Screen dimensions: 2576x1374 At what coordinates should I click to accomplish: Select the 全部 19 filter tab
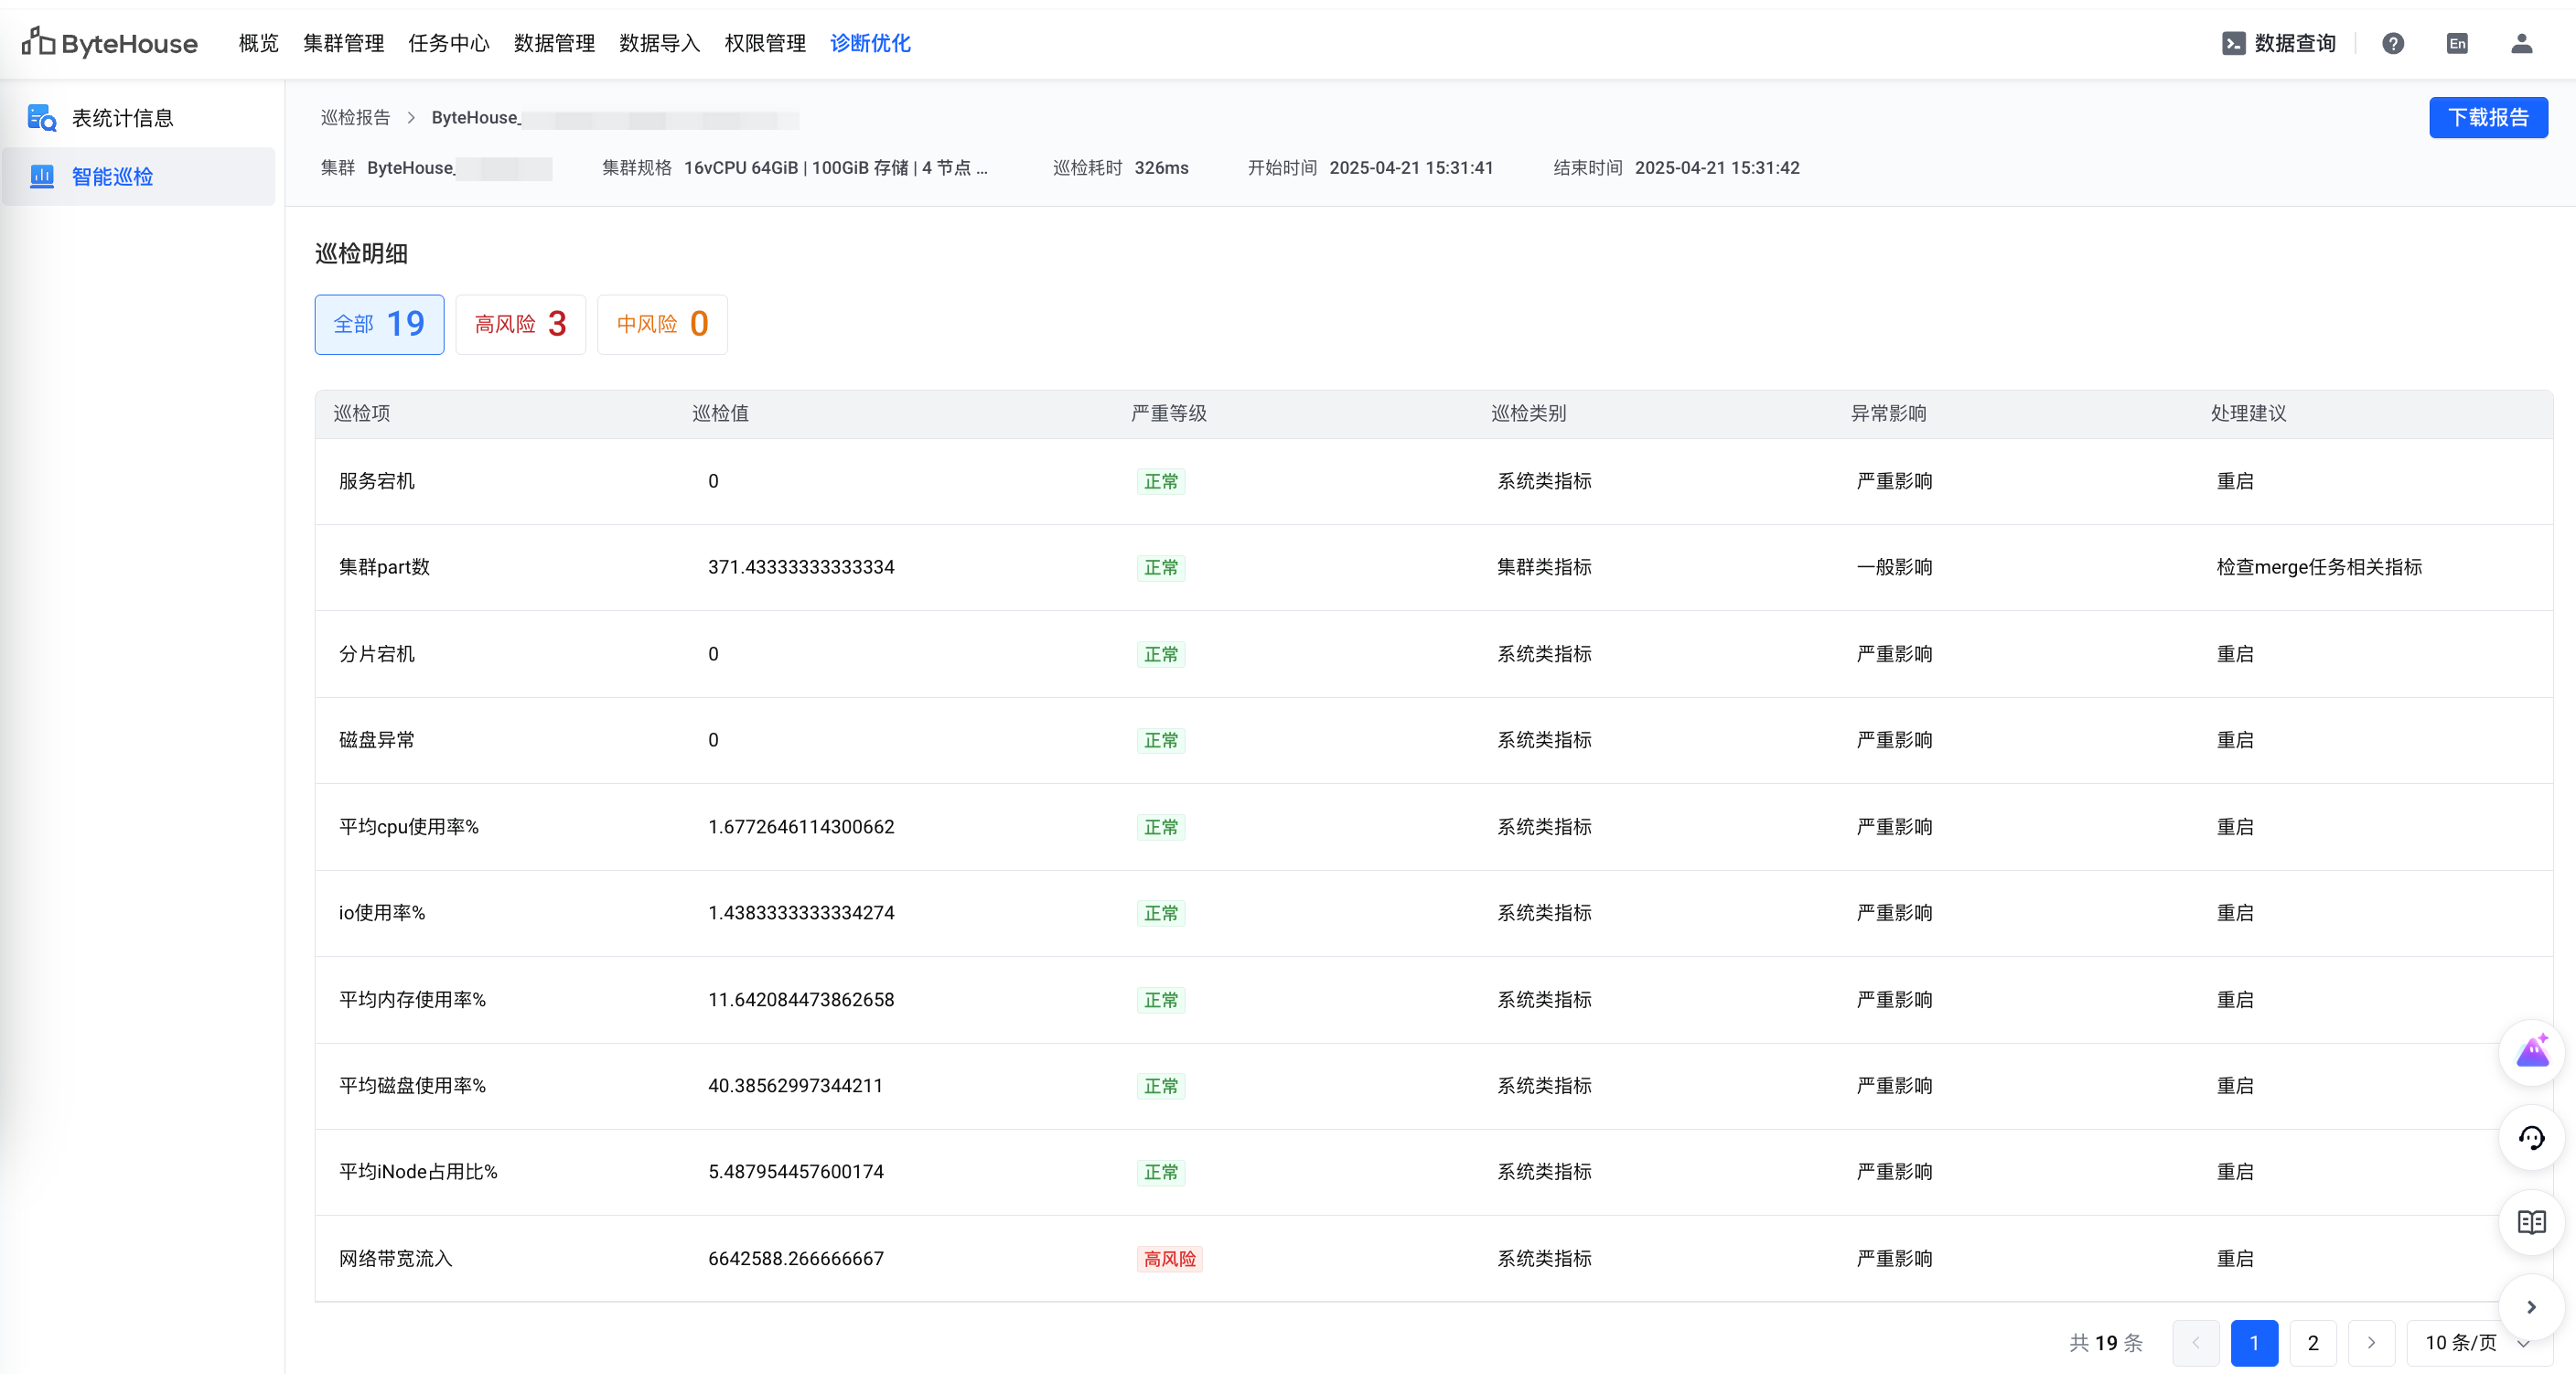pos(379,324)
